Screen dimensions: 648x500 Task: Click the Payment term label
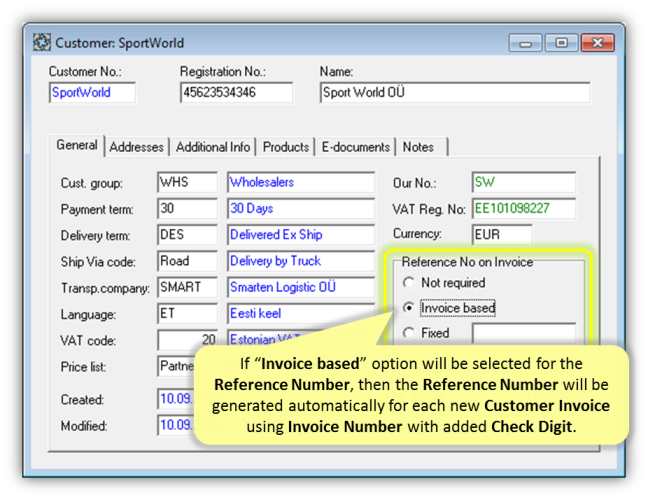97,210
